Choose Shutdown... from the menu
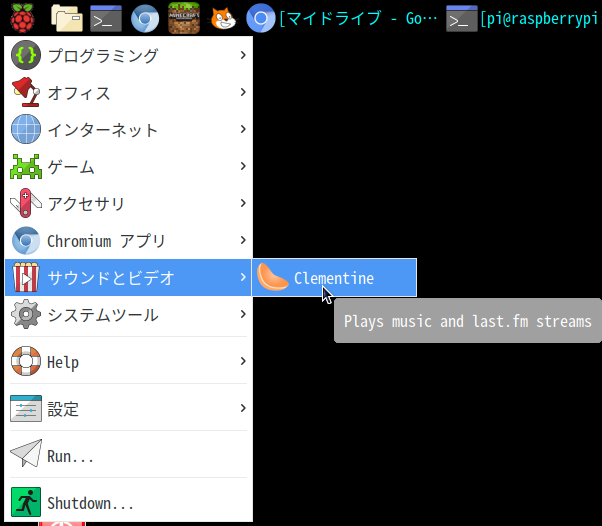This screenshot has width=602, height=526. [x=129, y=502]
